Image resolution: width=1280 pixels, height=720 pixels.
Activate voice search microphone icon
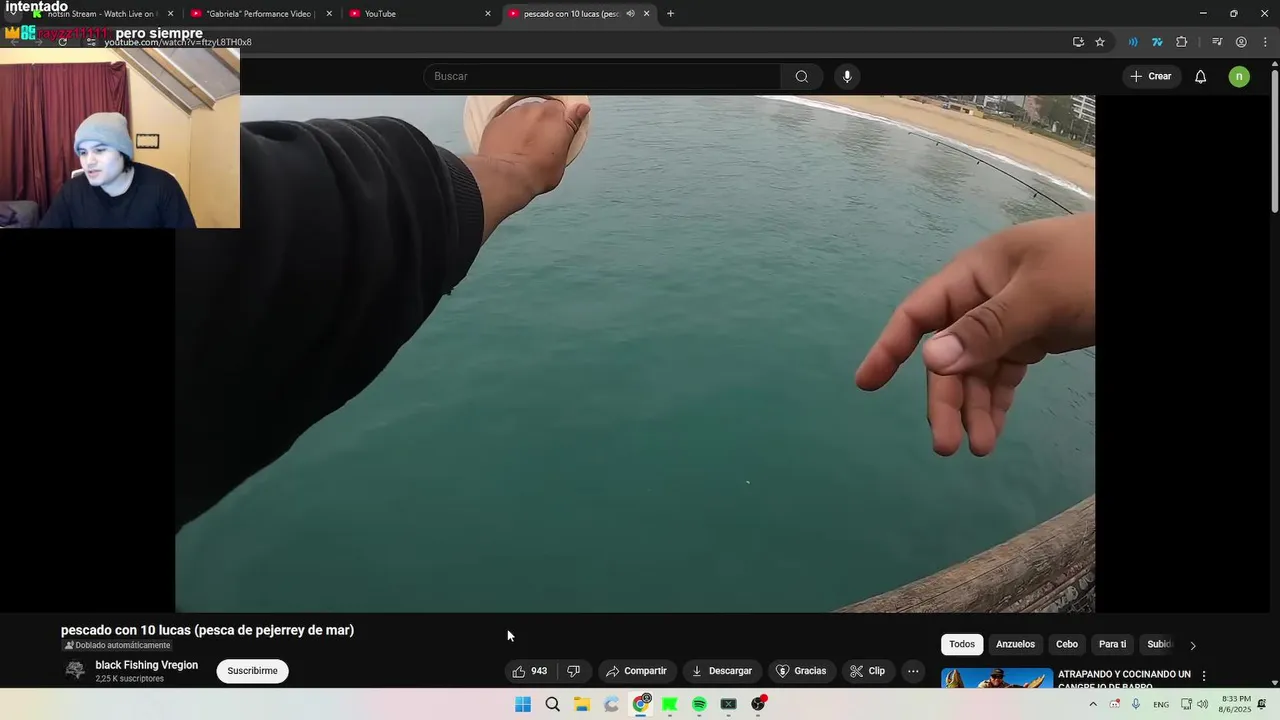(x=847, y=76)
